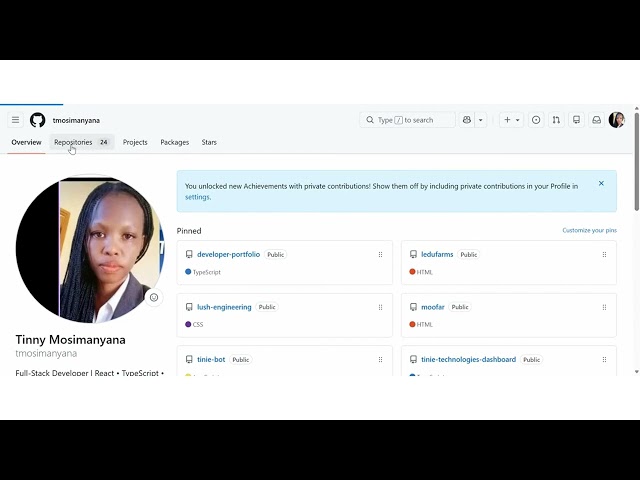The width and height of the screenshot is (640, 480).
Task: Open the moofar repository
Action: [433, 307]
